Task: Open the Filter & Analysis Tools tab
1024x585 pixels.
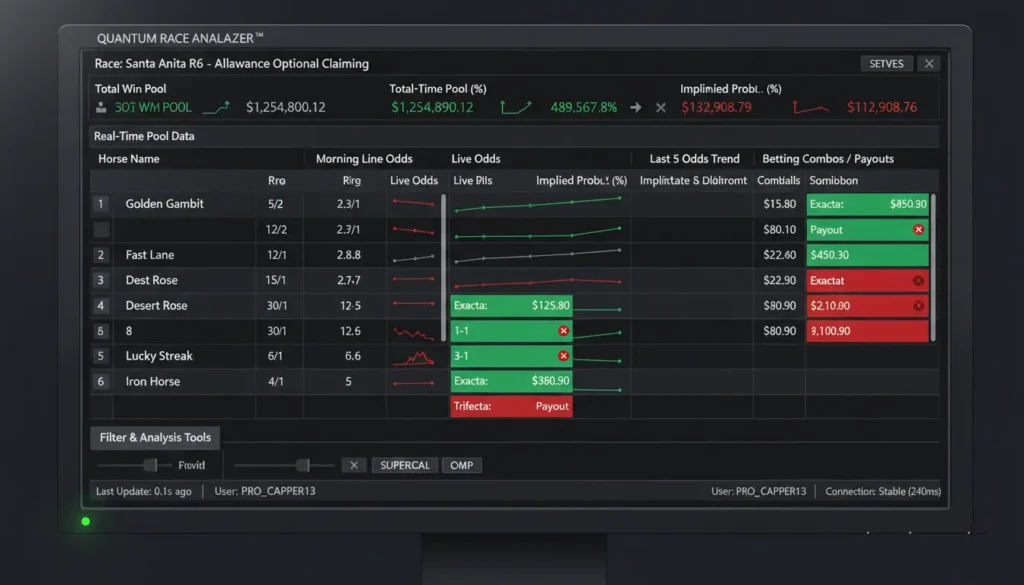Action: coord(155,437)
